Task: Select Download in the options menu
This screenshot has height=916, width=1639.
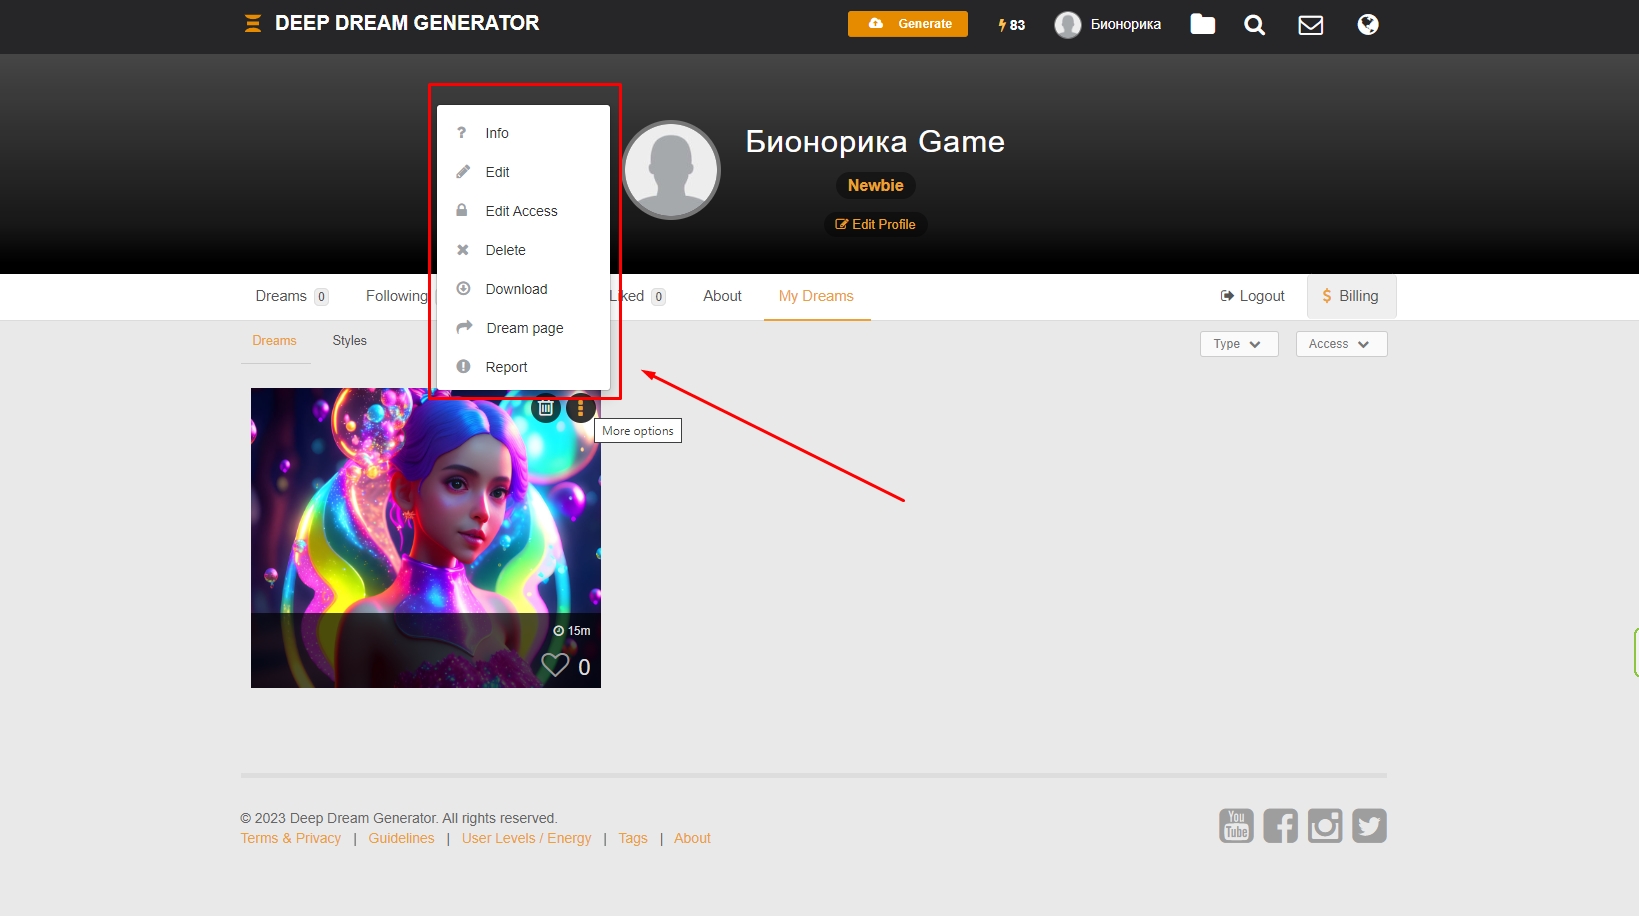Action: click(523, 289)
